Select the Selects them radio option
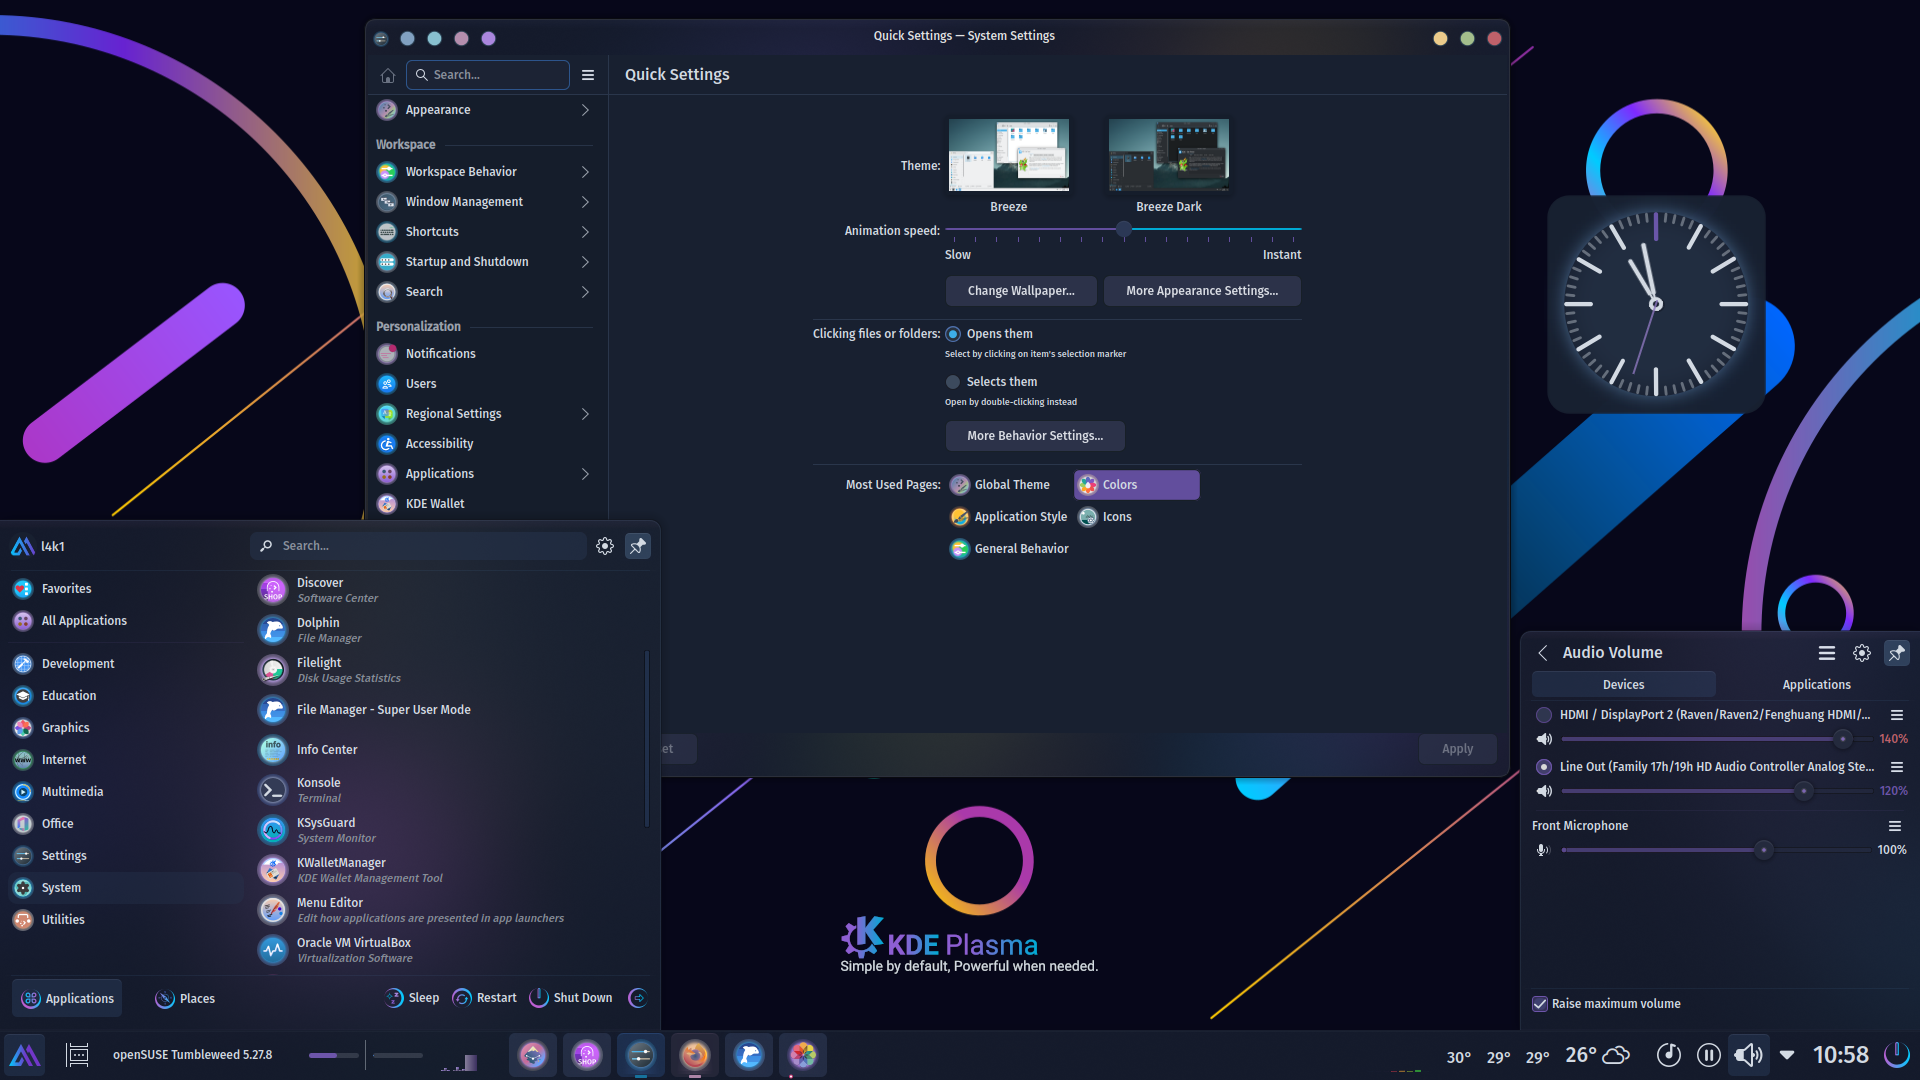Viewport: 1920px width, 1080px height. point(953,382)
